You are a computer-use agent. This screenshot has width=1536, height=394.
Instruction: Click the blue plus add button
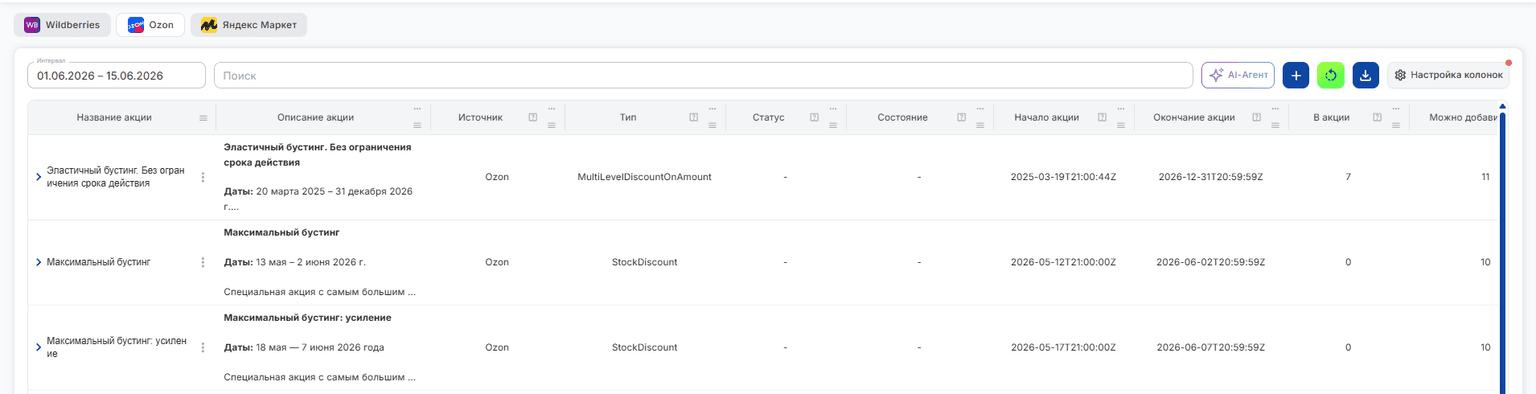[x=1295, y=75]
